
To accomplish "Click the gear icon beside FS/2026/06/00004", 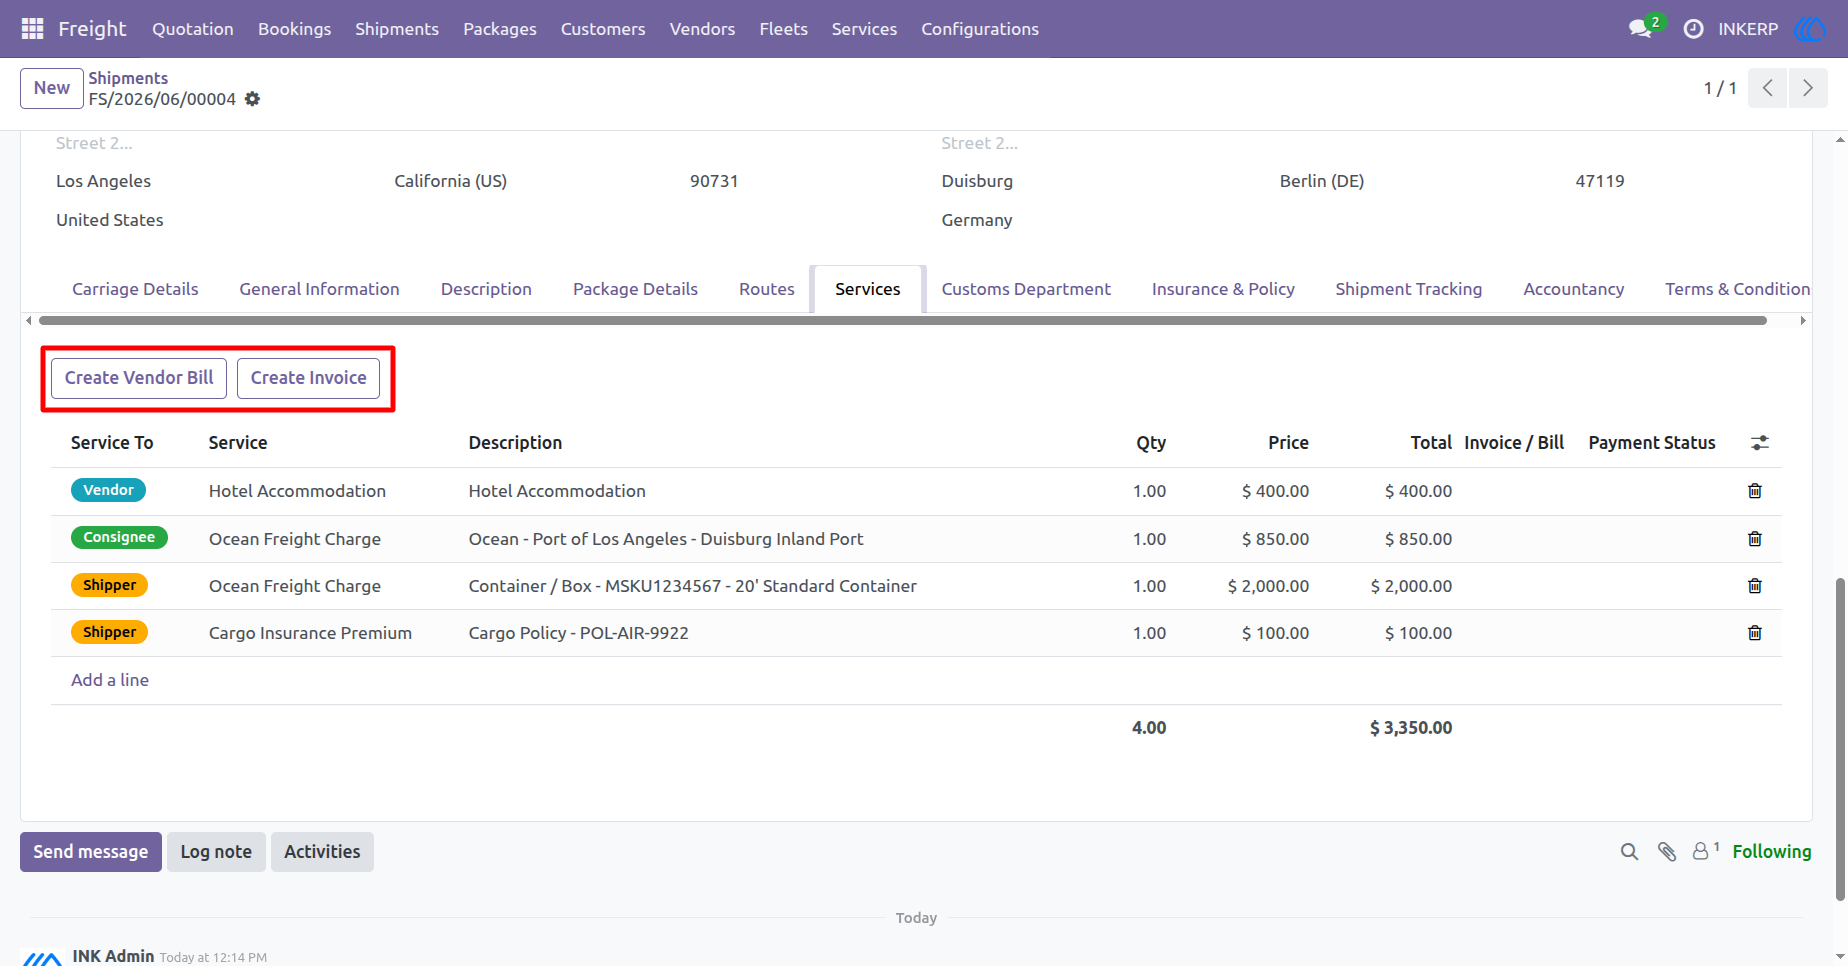I will coord(253,99).
